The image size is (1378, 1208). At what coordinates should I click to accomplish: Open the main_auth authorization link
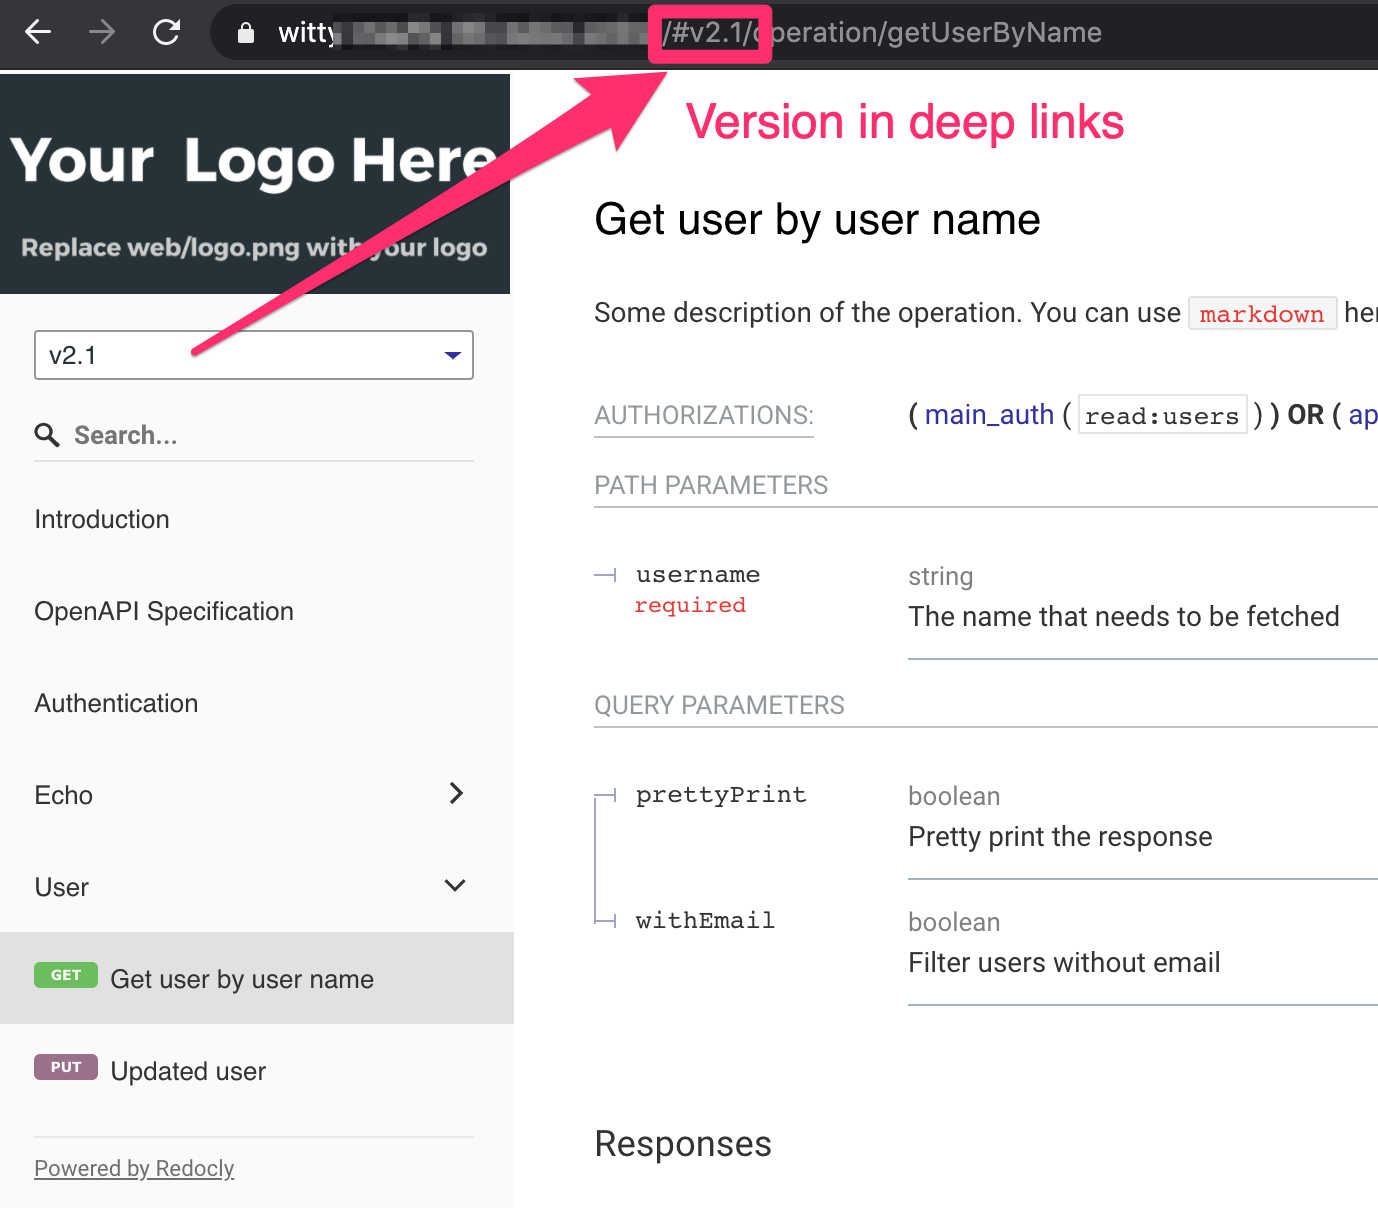(x=989, y=415)
